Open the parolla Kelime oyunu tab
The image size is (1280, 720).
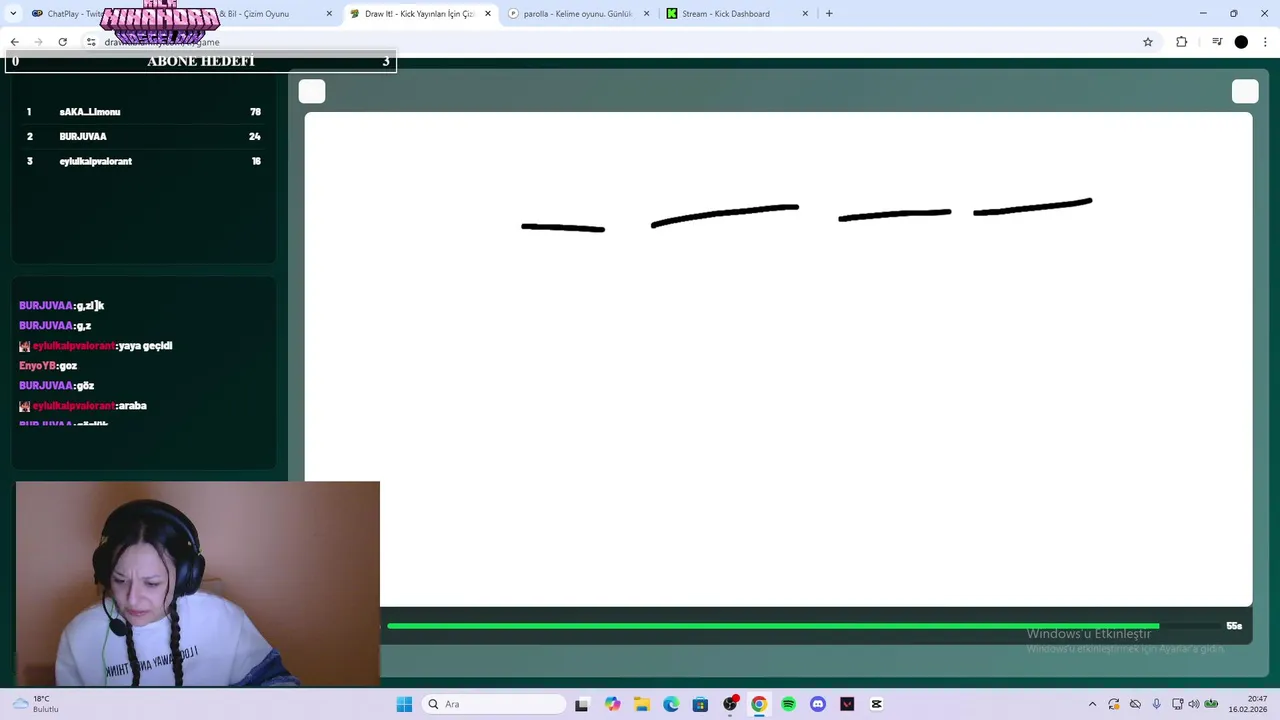coord(578,14)
